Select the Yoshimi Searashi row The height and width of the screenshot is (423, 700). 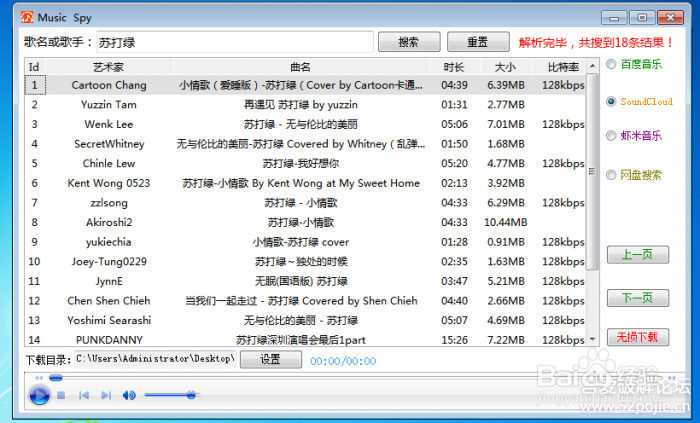pos(305,320)
